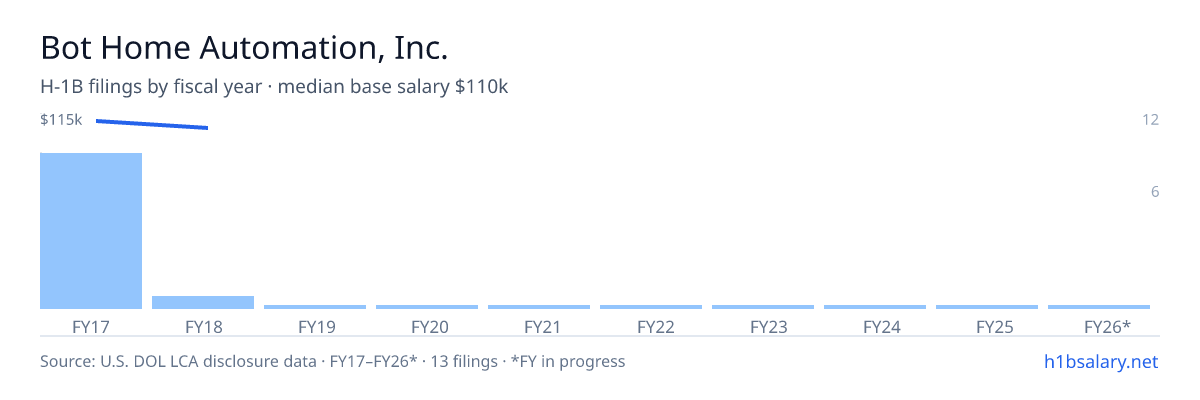Click the H-1B filings subtitle text
This screenshot has height=400, width=1200.
click(x=274, y=87)
